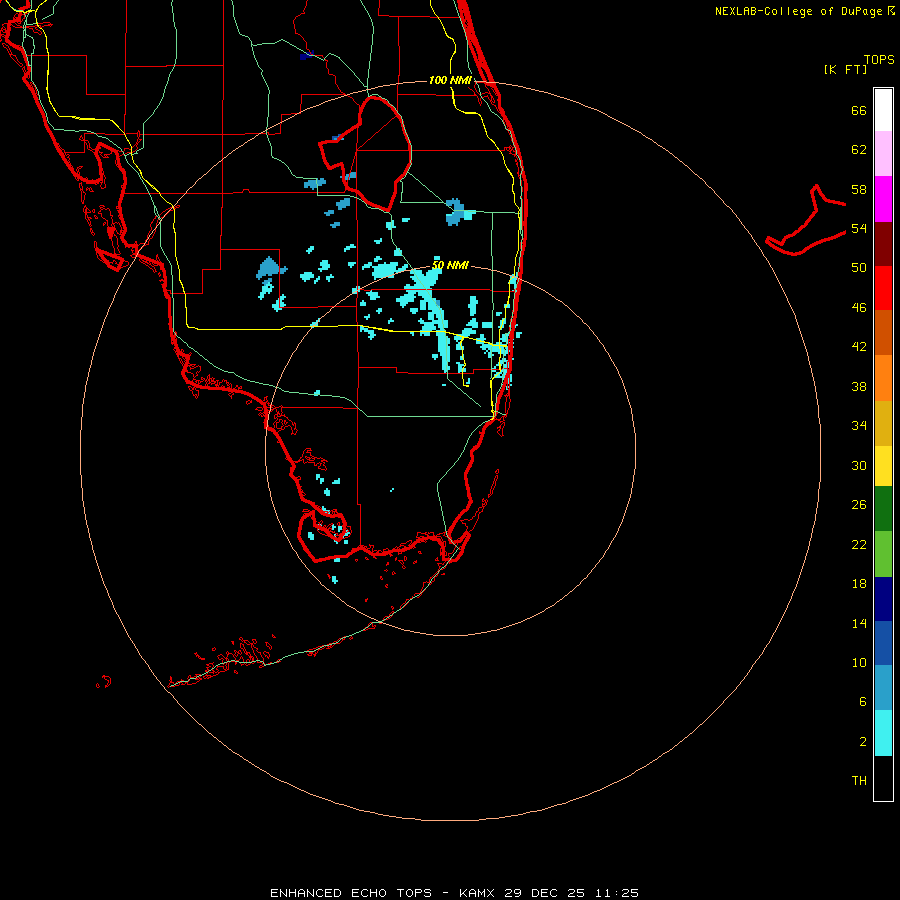Select the black TH threshold band

pos(883,778)
